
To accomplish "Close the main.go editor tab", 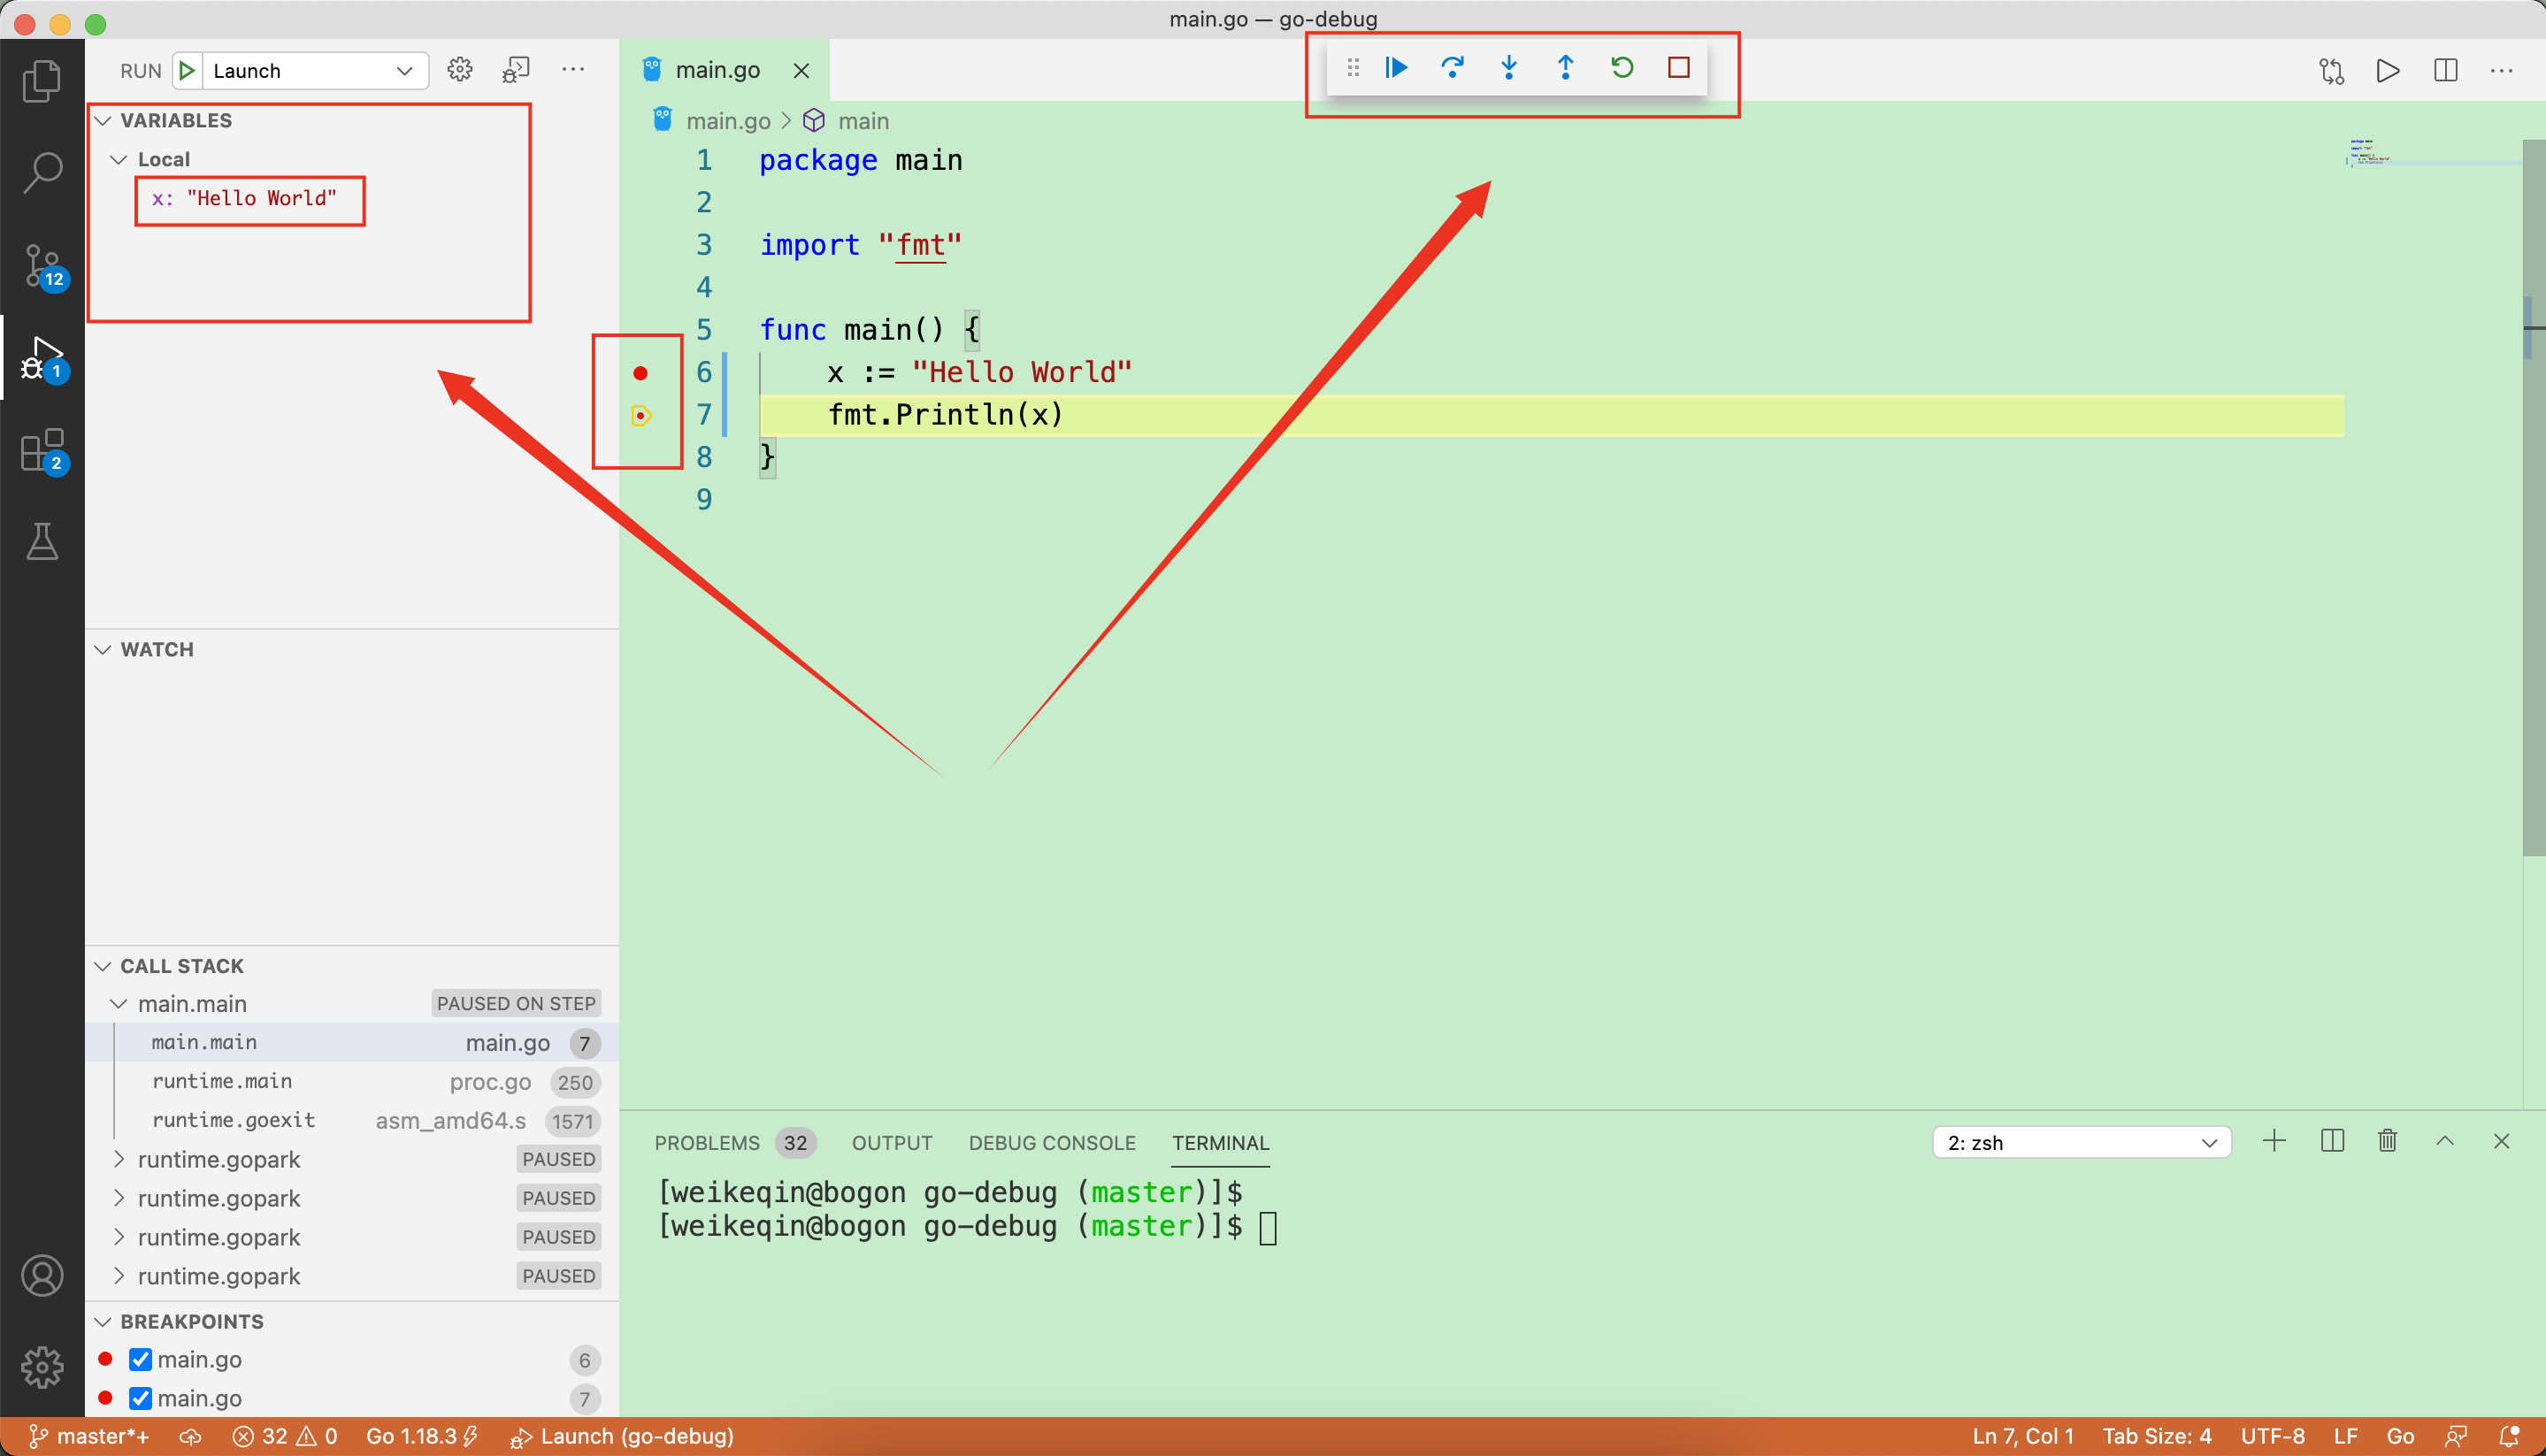I will pos(801,70).
